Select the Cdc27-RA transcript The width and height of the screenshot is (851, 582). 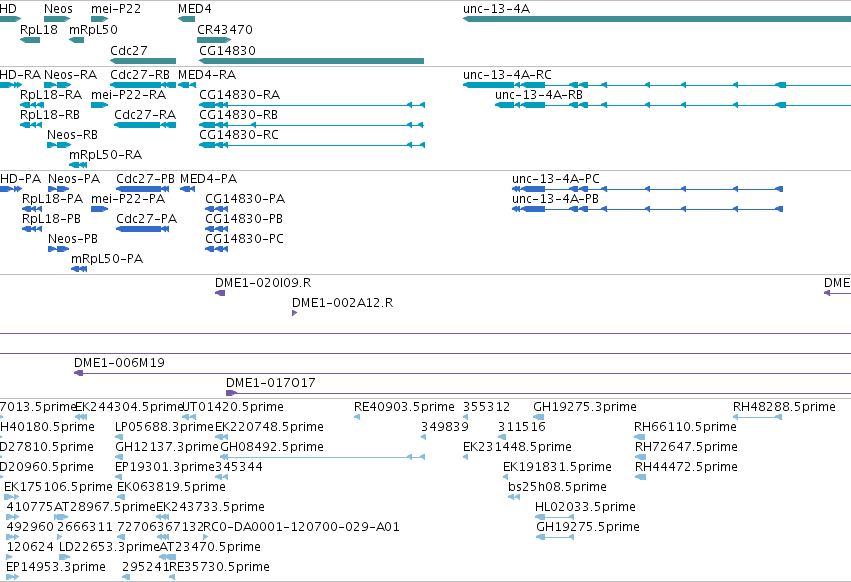[x=145, y=125]
